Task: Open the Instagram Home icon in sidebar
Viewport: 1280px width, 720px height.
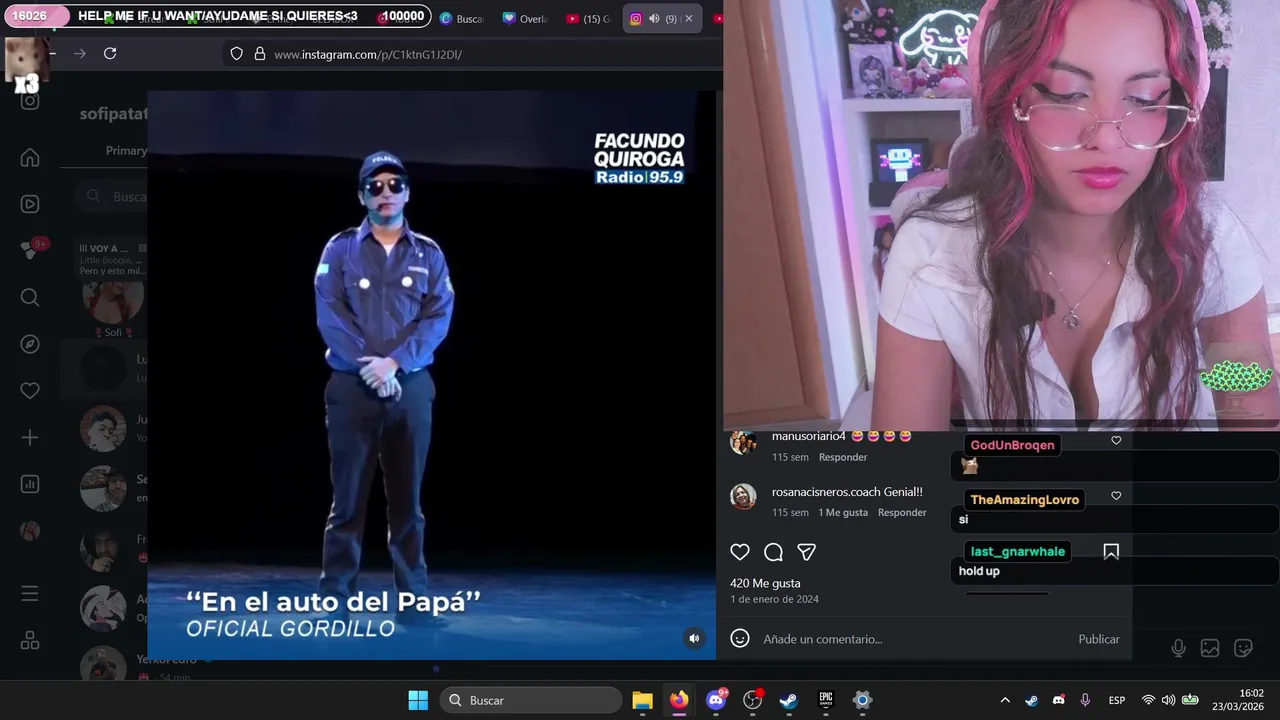Action: 30,158
